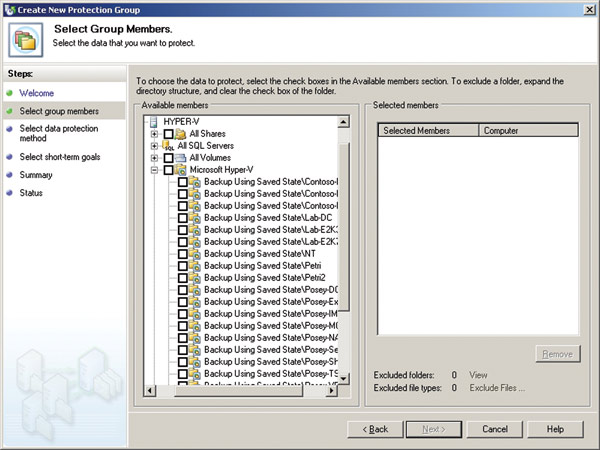This screenshot has height=450, width=600.
Task: Select the 'Microsoft Hyper-V' tree label
Action: 222,170
